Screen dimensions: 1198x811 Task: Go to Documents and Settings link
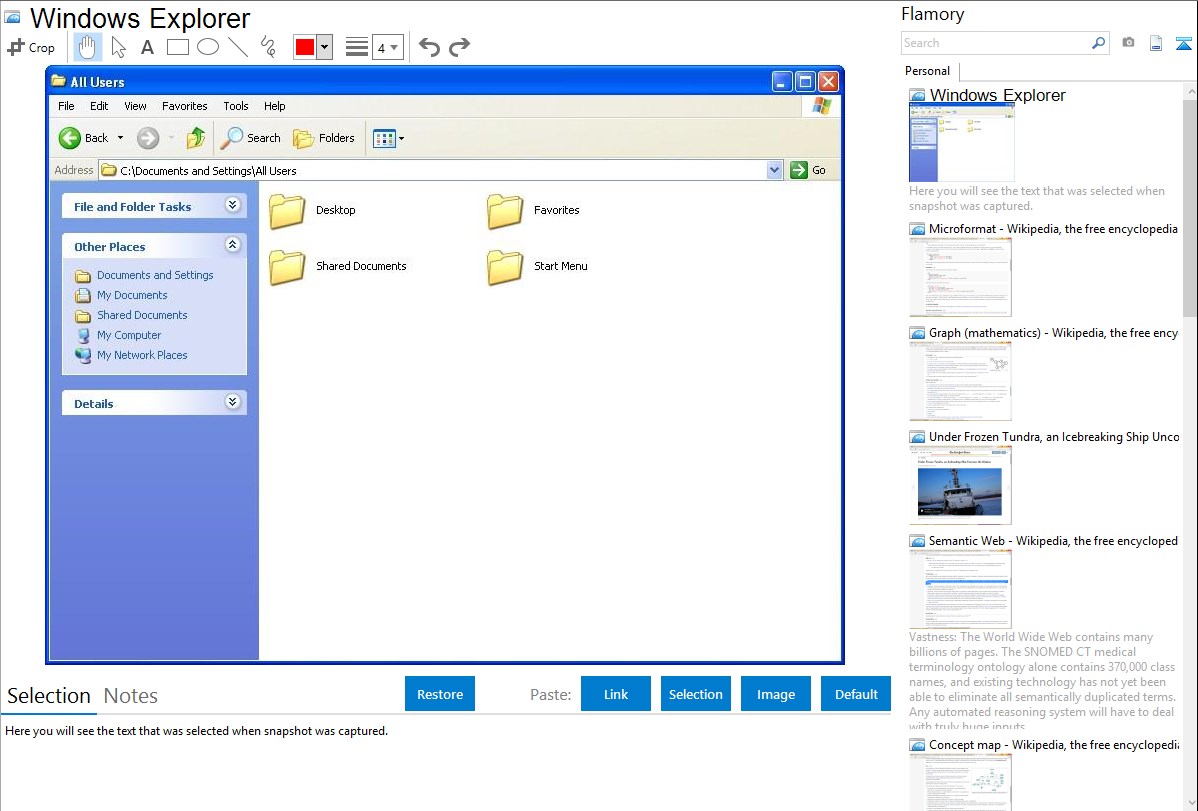coord(155,275)
